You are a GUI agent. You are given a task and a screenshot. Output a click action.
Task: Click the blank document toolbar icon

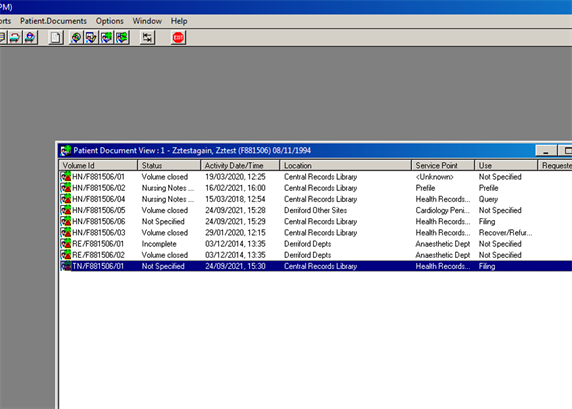56,38
